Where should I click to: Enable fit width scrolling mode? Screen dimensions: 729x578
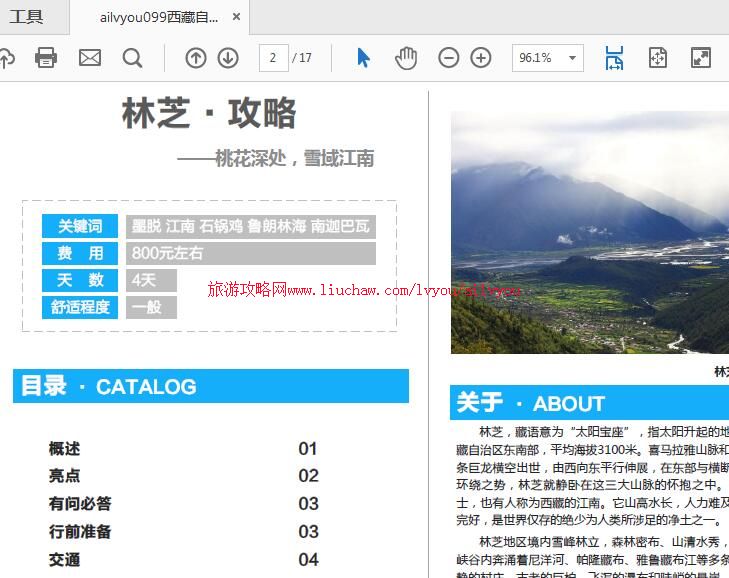pos(614,58)
